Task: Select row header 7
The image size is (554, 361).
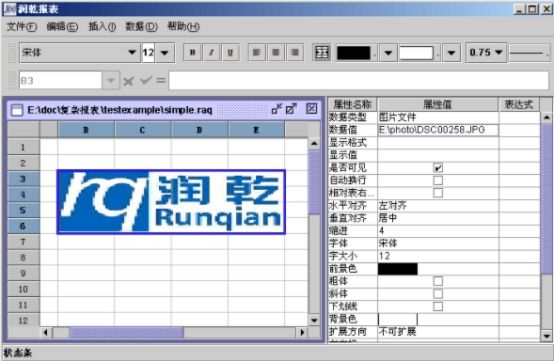Action: pos(23,242)
